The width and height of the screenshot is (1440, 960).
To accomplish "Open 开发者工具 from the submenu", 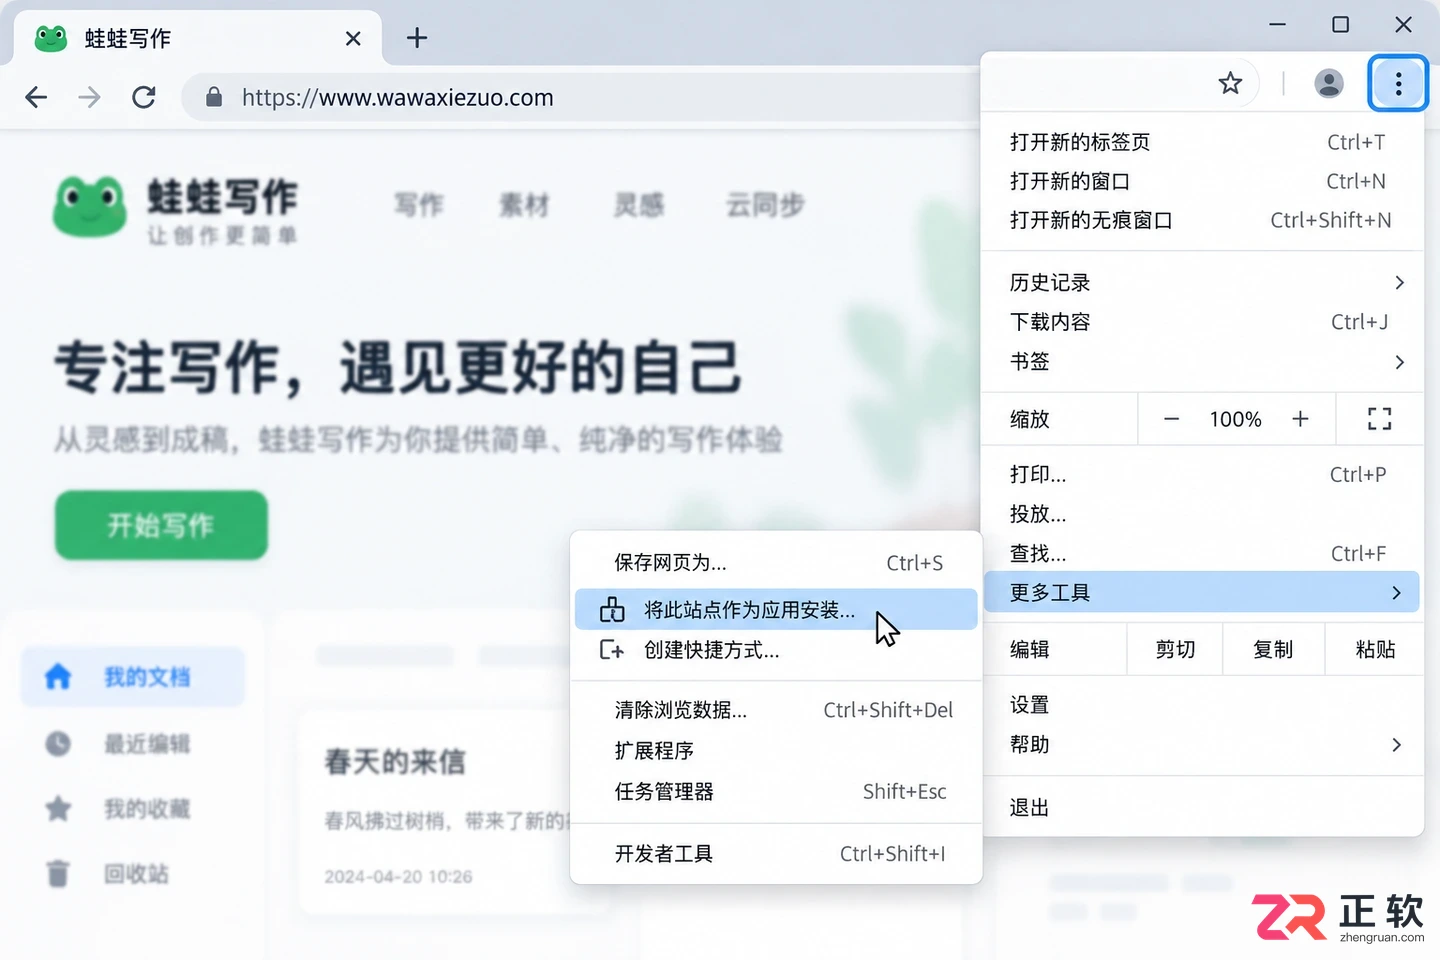I will pyautogui.click(x=776, y=854).
